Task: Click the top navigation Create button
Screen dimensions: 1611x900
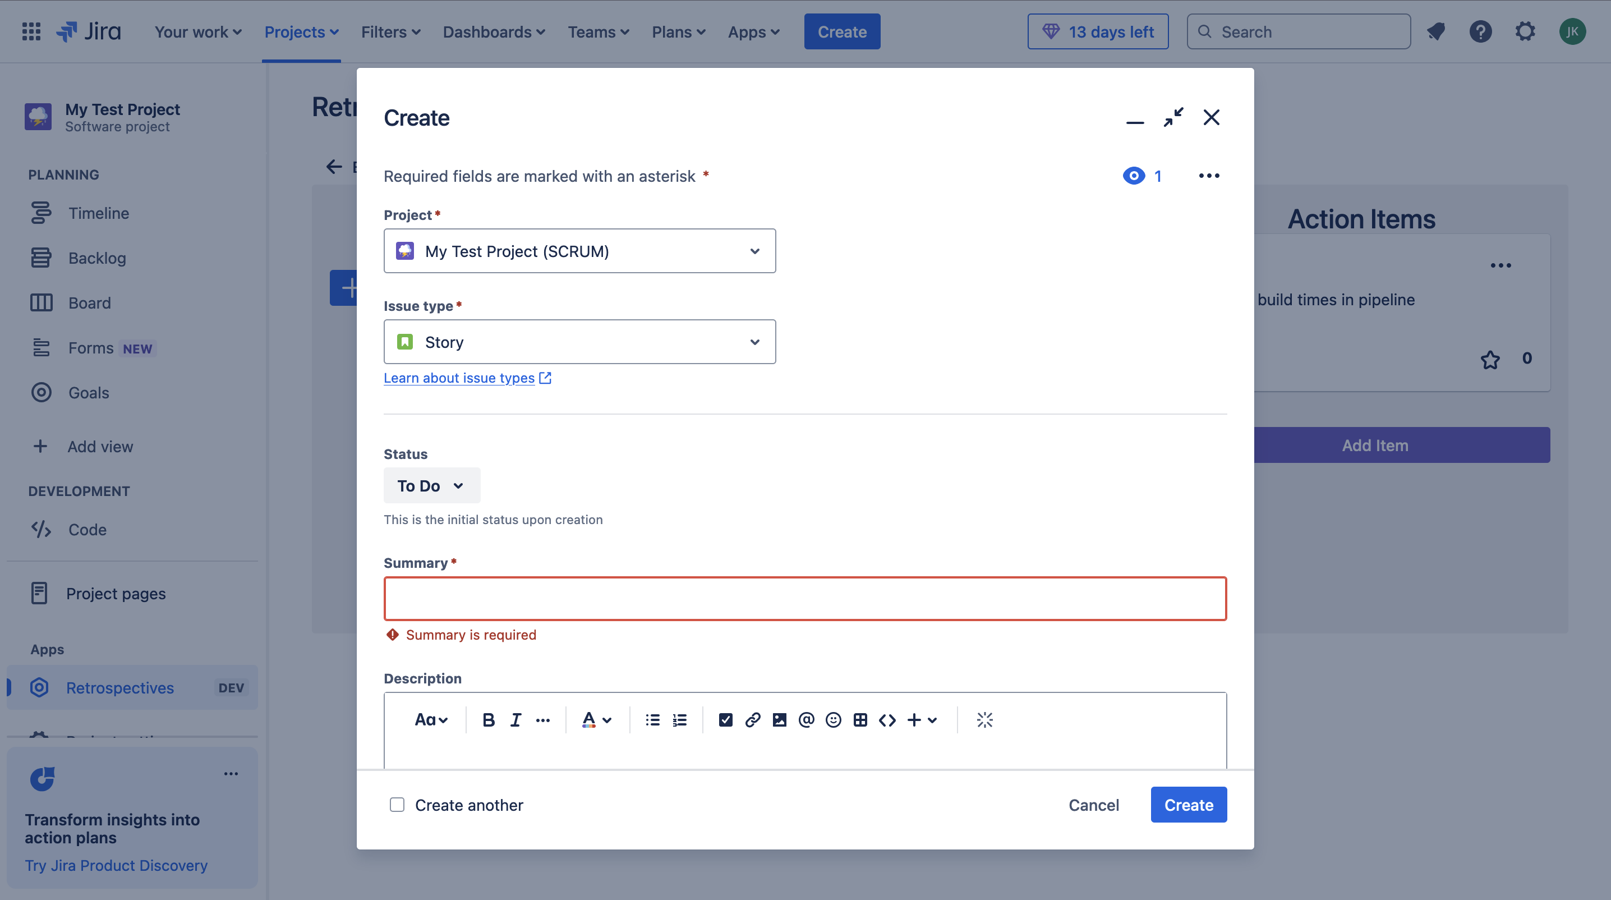Action: click(x=842, y=31)
